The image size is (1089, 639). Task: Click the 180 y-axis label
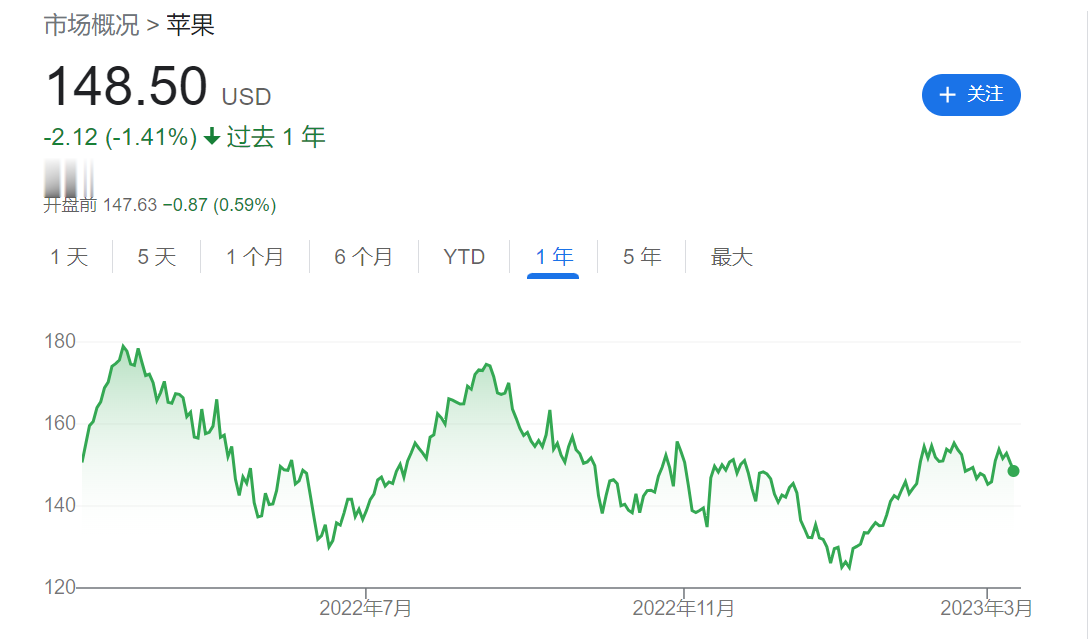pyautogui.click(x=60, y=341)
